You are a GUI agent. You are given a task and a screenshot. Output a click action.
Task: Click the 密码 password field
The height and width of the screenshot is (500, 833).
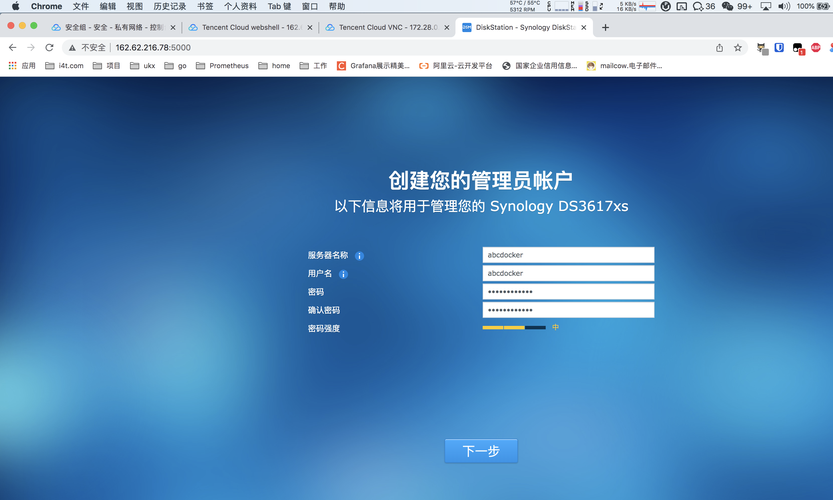click(x=568, y=292)
